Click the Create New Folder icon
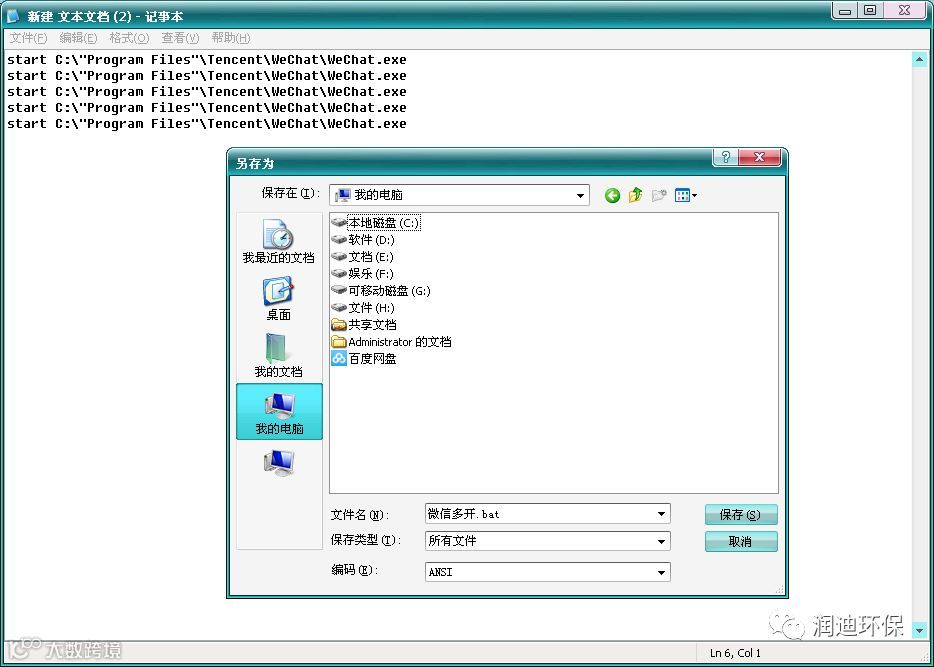This screenshot has width=934, height=667. coord(659,195)
